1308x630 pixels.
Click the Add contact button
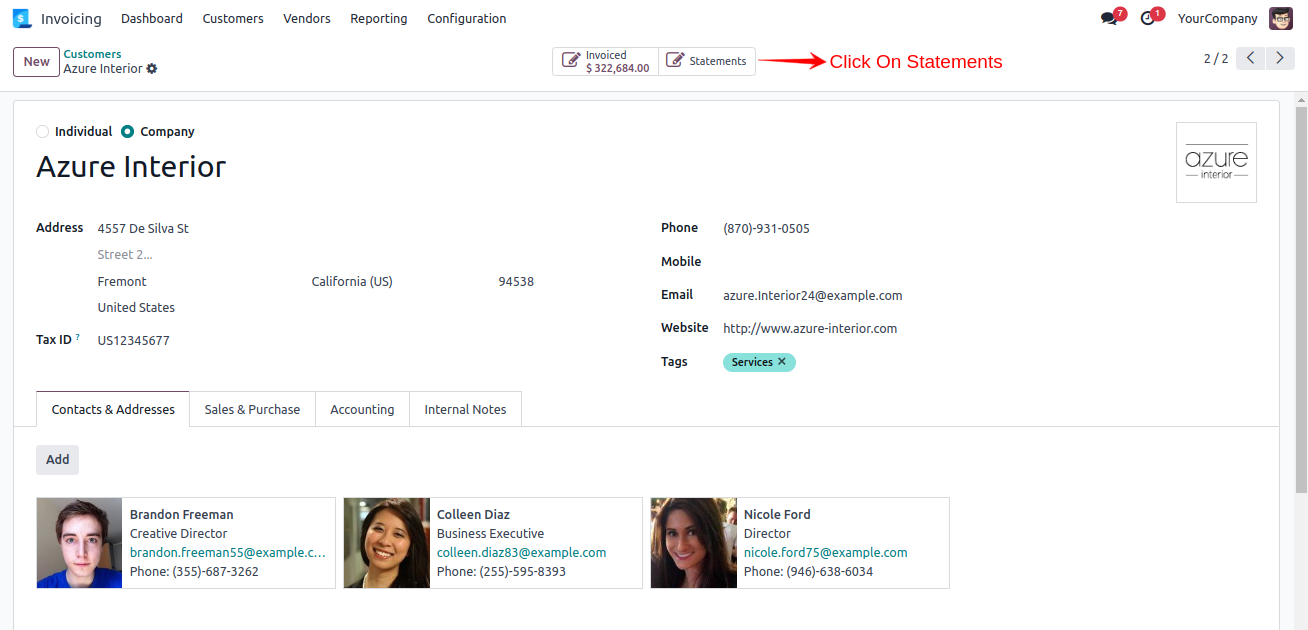58,460
